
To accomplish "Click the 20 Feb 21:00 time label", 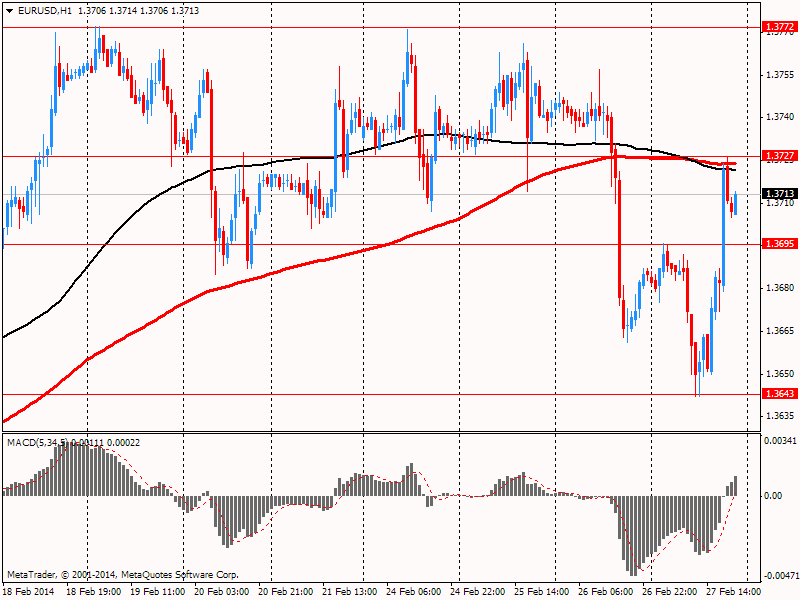I will (x=286, y=591).
